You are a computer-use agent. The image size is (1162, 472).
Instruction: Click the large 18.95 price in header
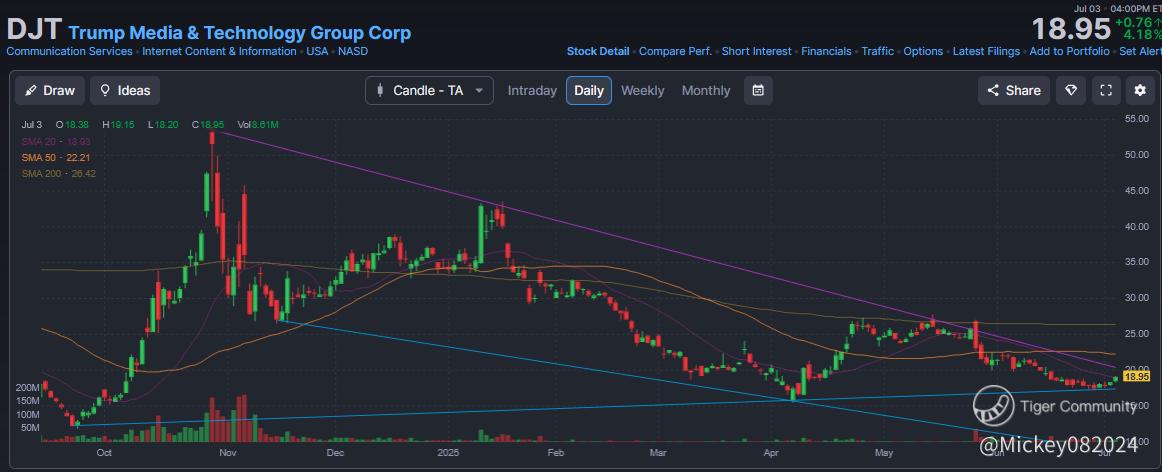[x=1071, y=29]
